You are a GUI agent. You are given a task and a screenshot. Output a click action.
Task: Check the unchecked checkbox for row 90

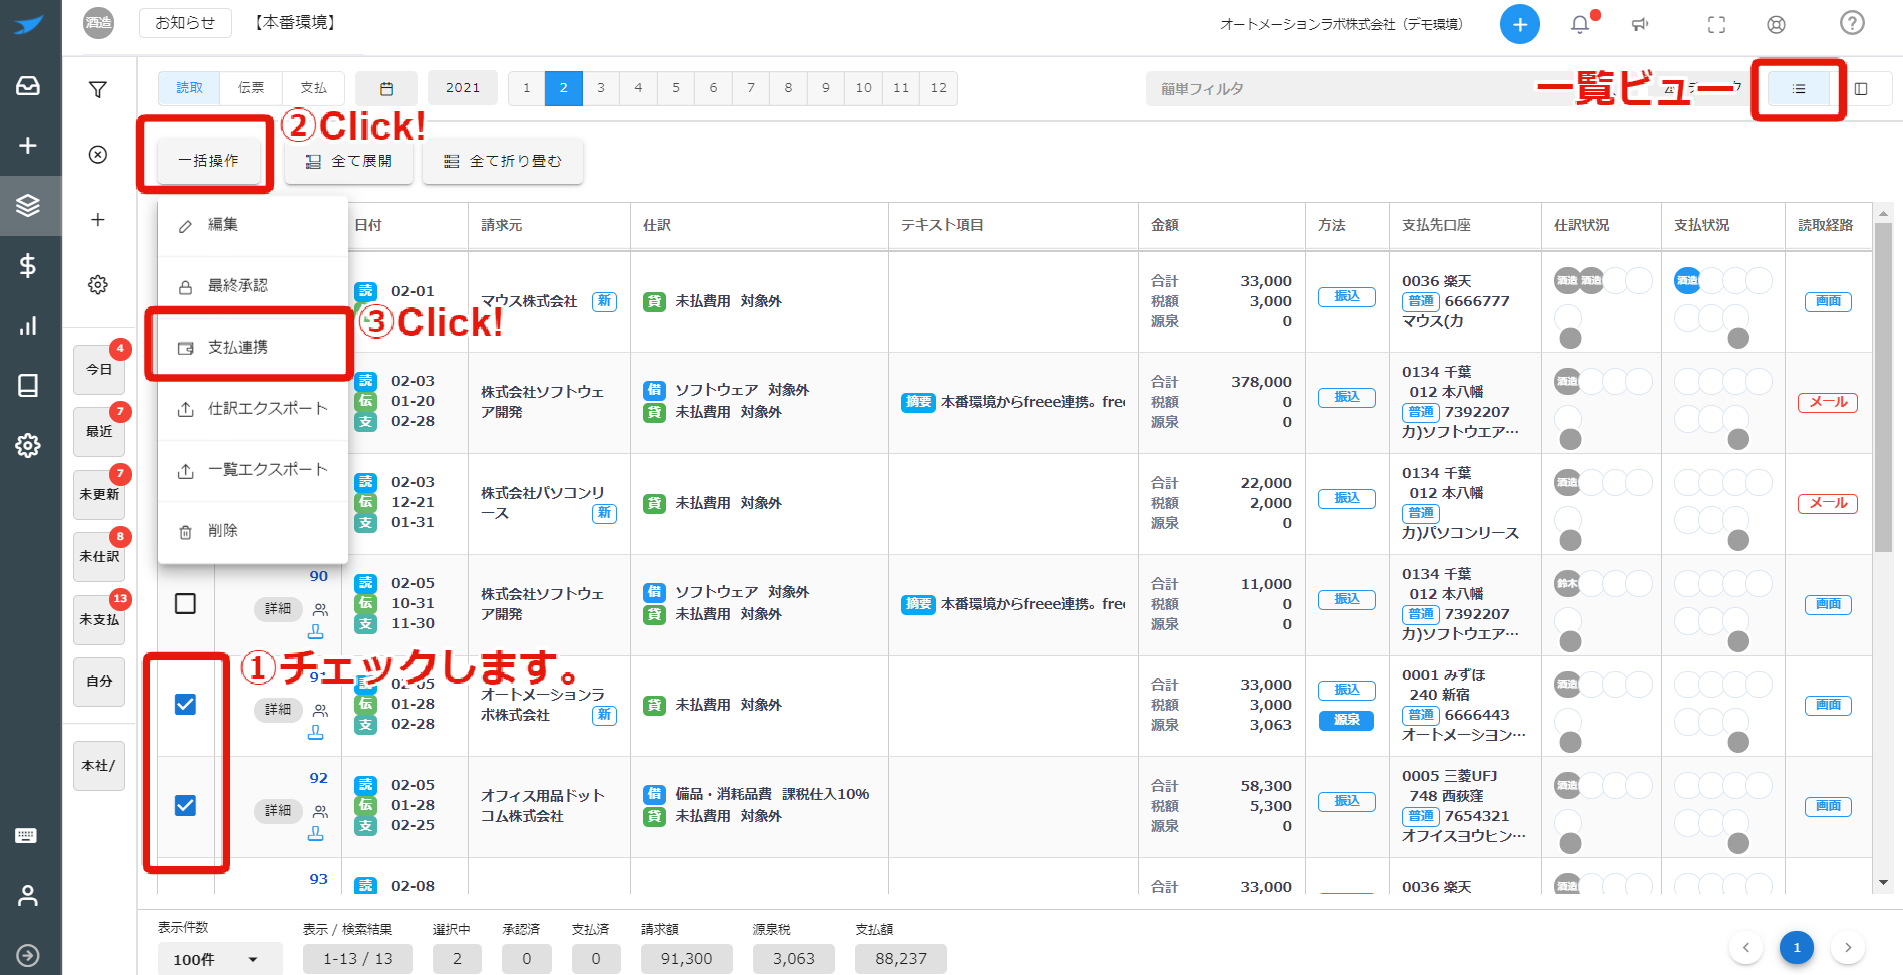point(185,603)
